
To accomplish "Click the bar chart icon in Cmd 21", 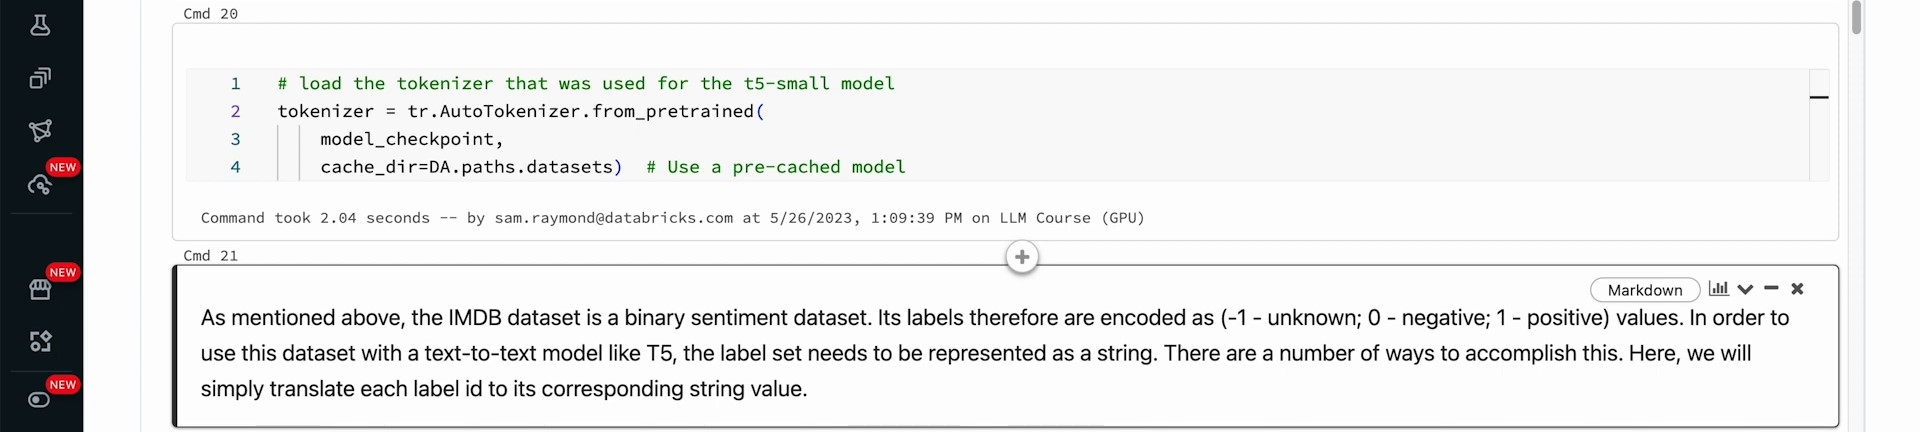I will coord(1718,289).
